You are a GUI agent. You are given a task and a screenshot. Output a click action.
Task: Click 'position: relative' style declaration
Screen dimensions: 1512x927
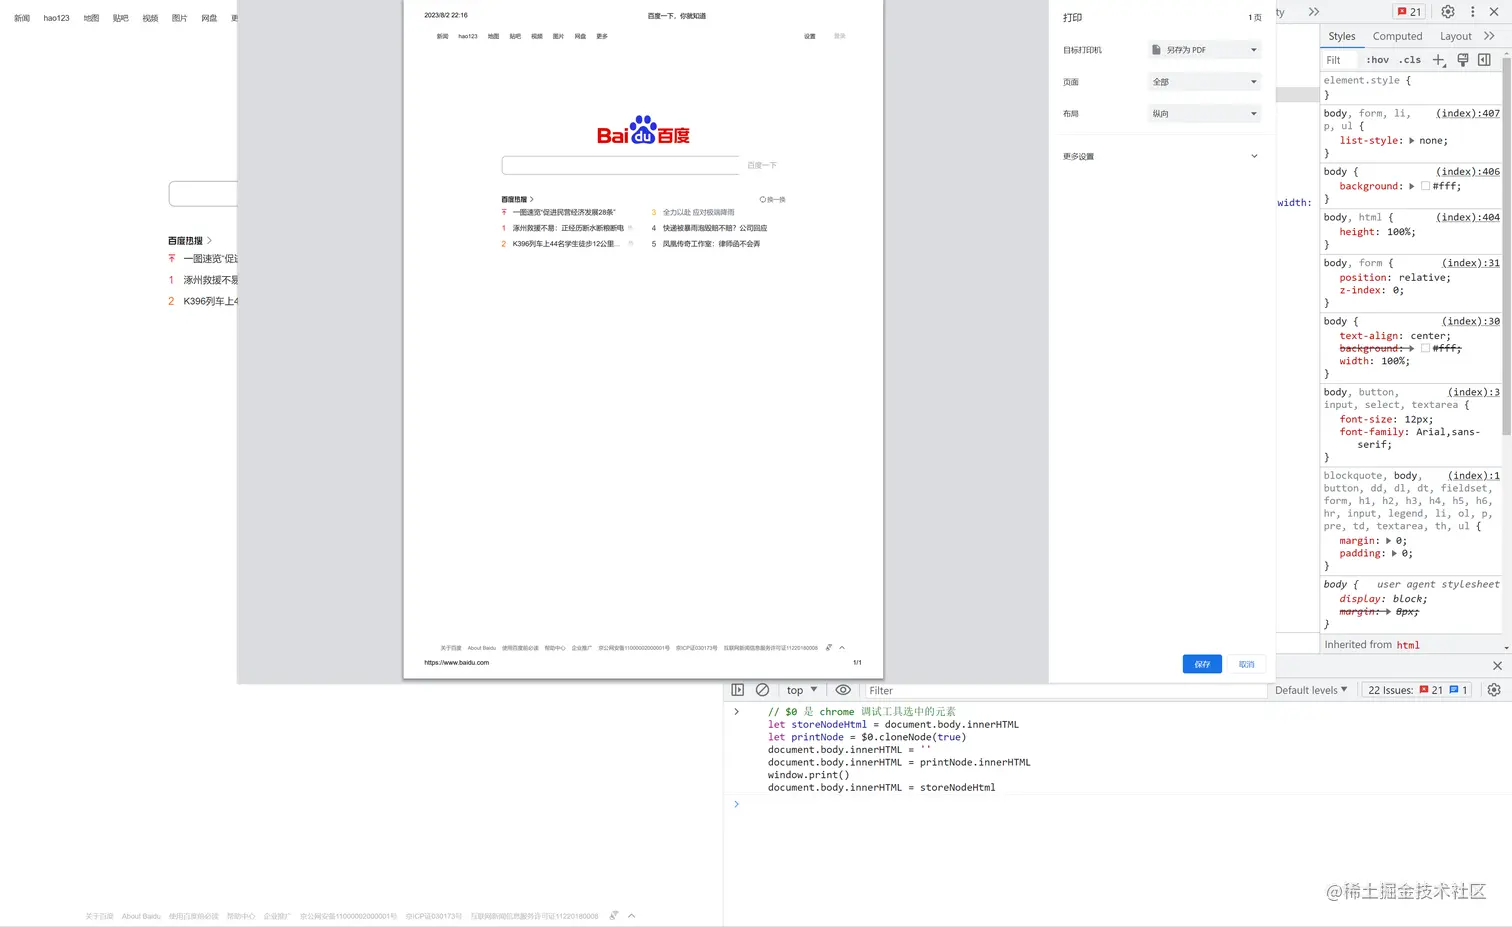[1395, 278]
